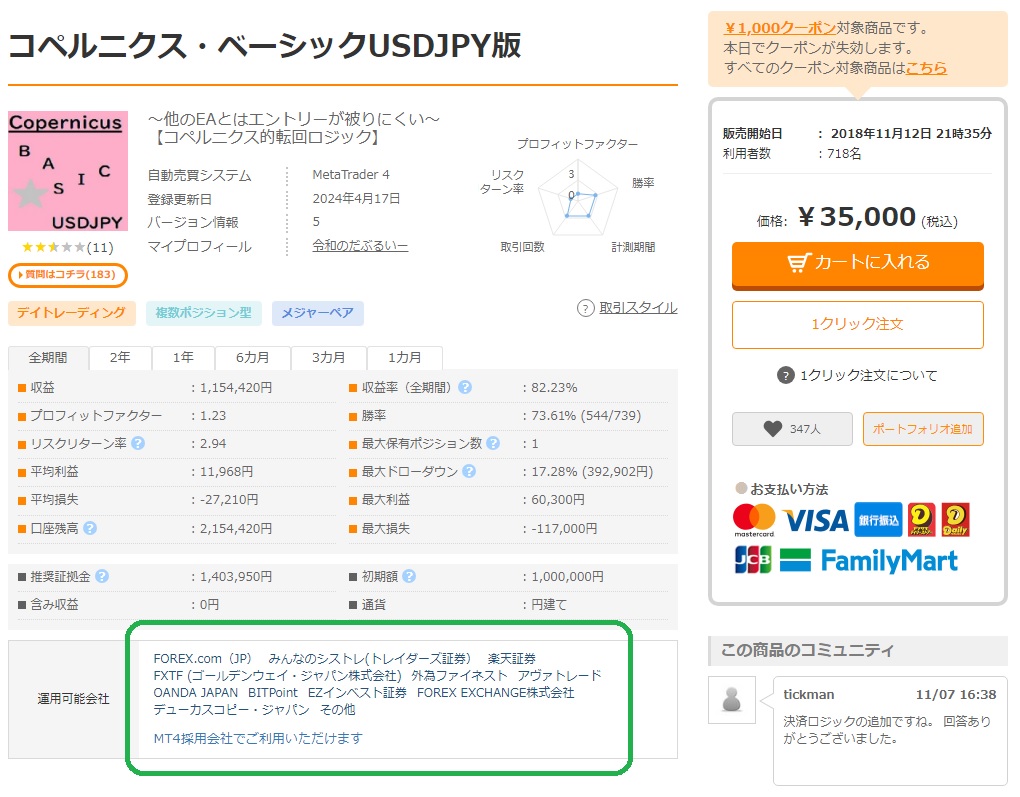Viewport: 1020px width, 797px height.
Task: Open the こちら link for coupon products
Action: 926,68
